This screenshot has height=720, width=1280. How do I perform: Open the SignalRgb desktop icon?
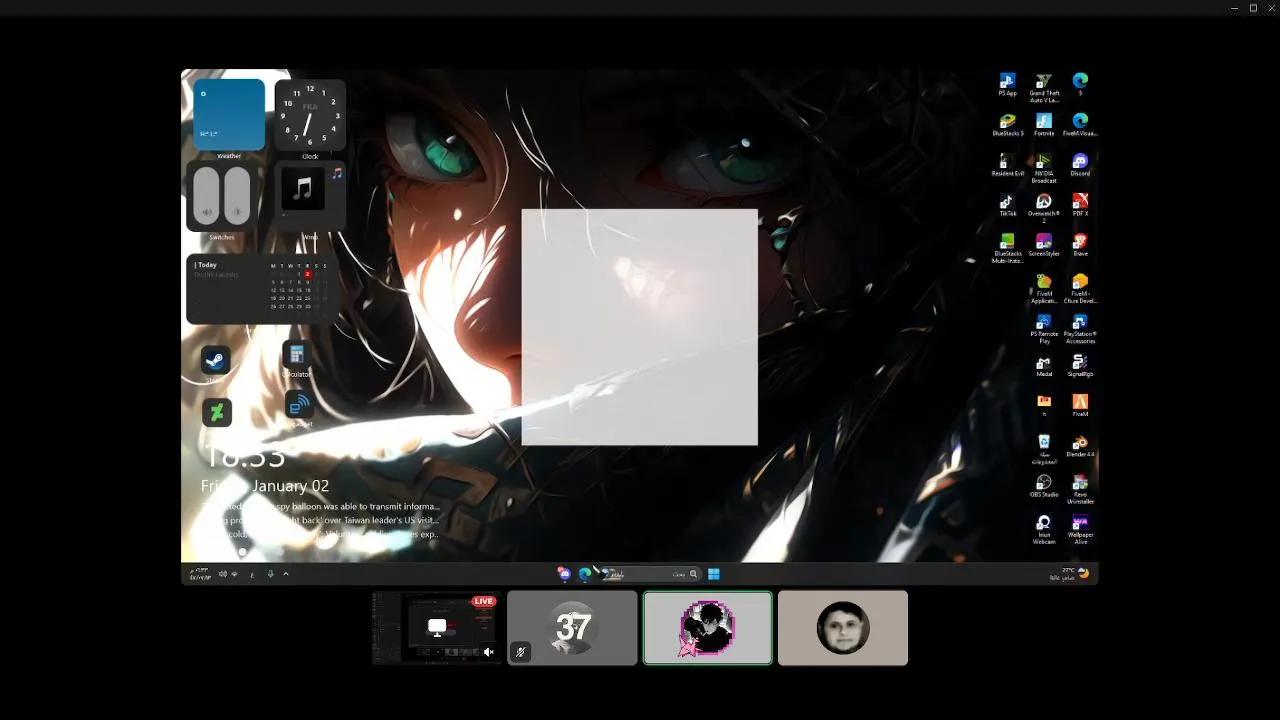(1080, 366)
